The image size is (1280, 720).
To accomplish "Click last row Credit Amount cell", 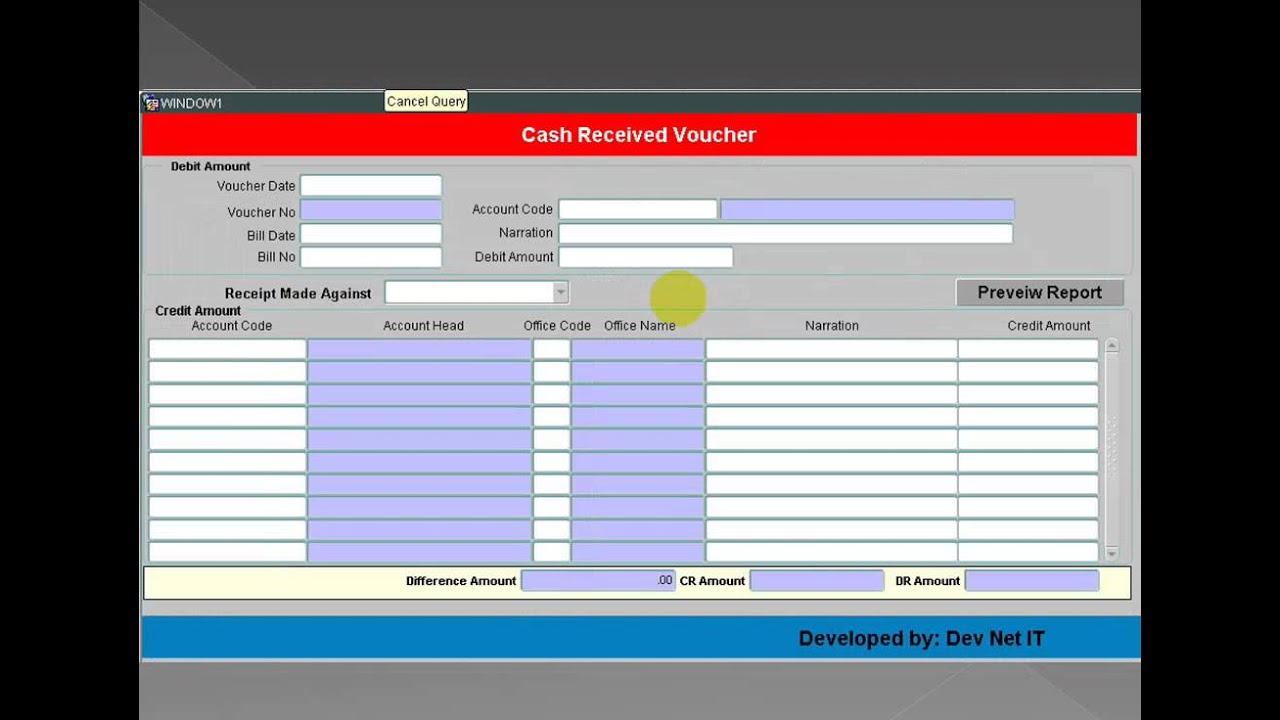I will click(x=1028, y=552).
